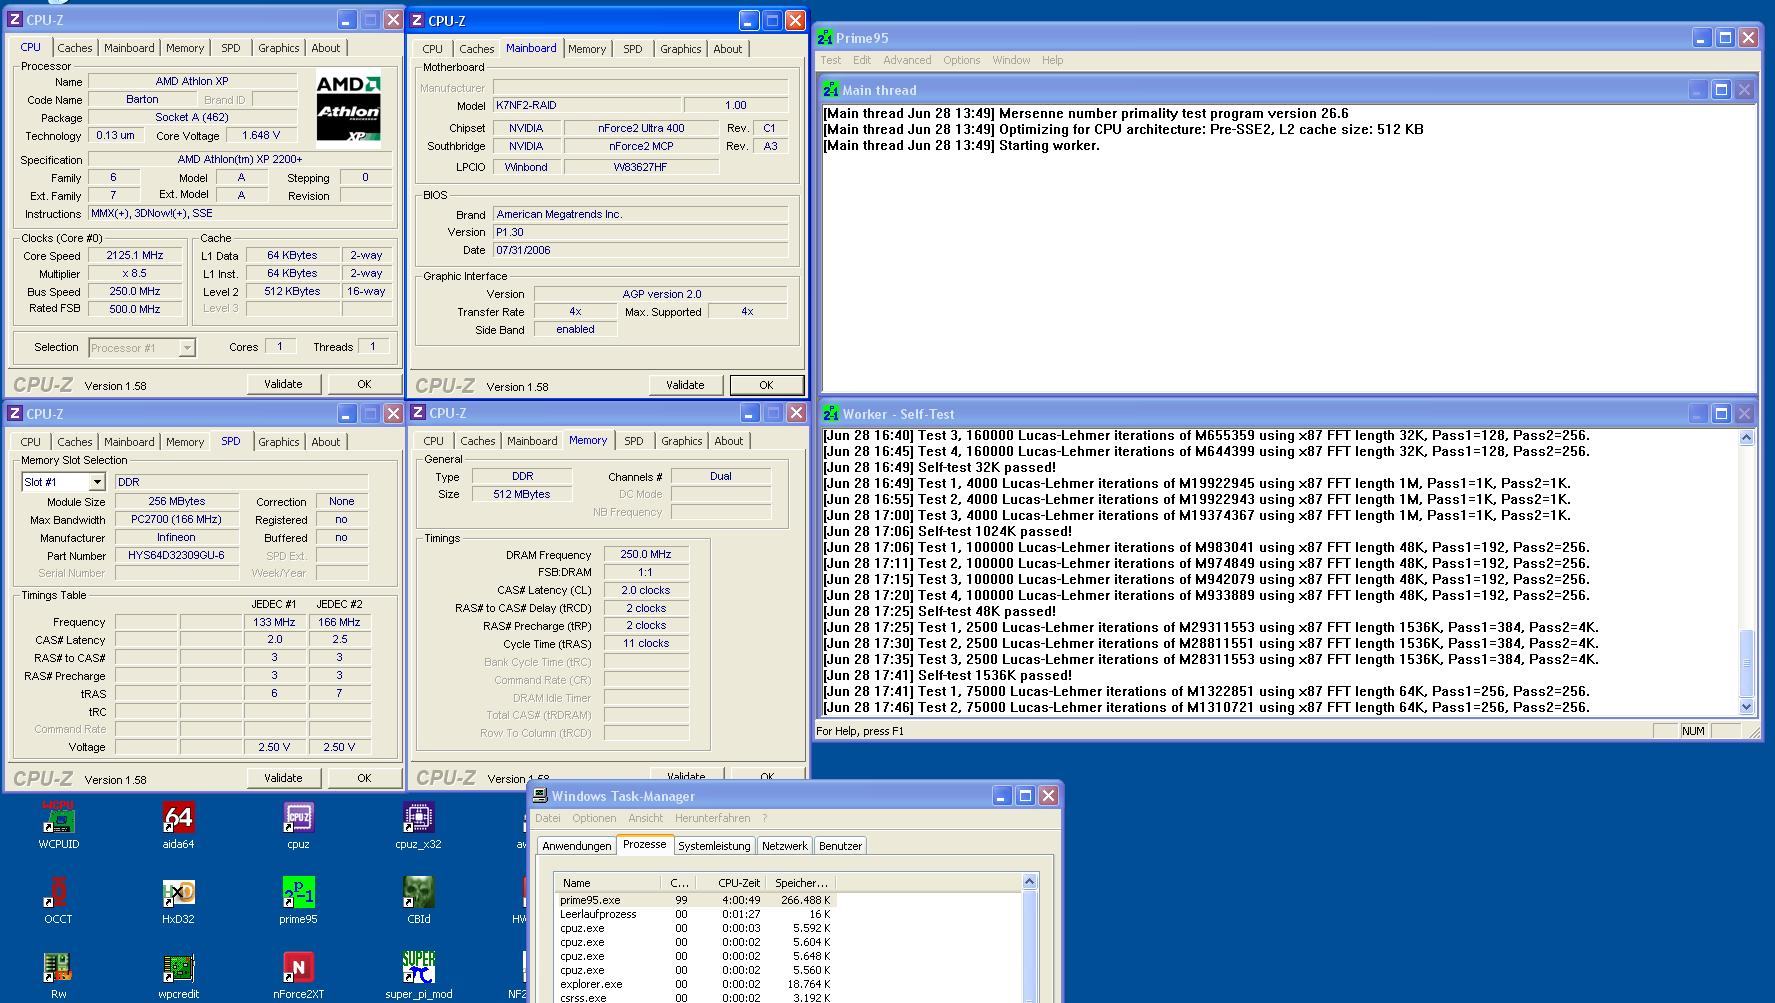Viewport: 1775px width, 1003px height.
Task: Click the AMD Athlon XP logo
Action: 348,109
